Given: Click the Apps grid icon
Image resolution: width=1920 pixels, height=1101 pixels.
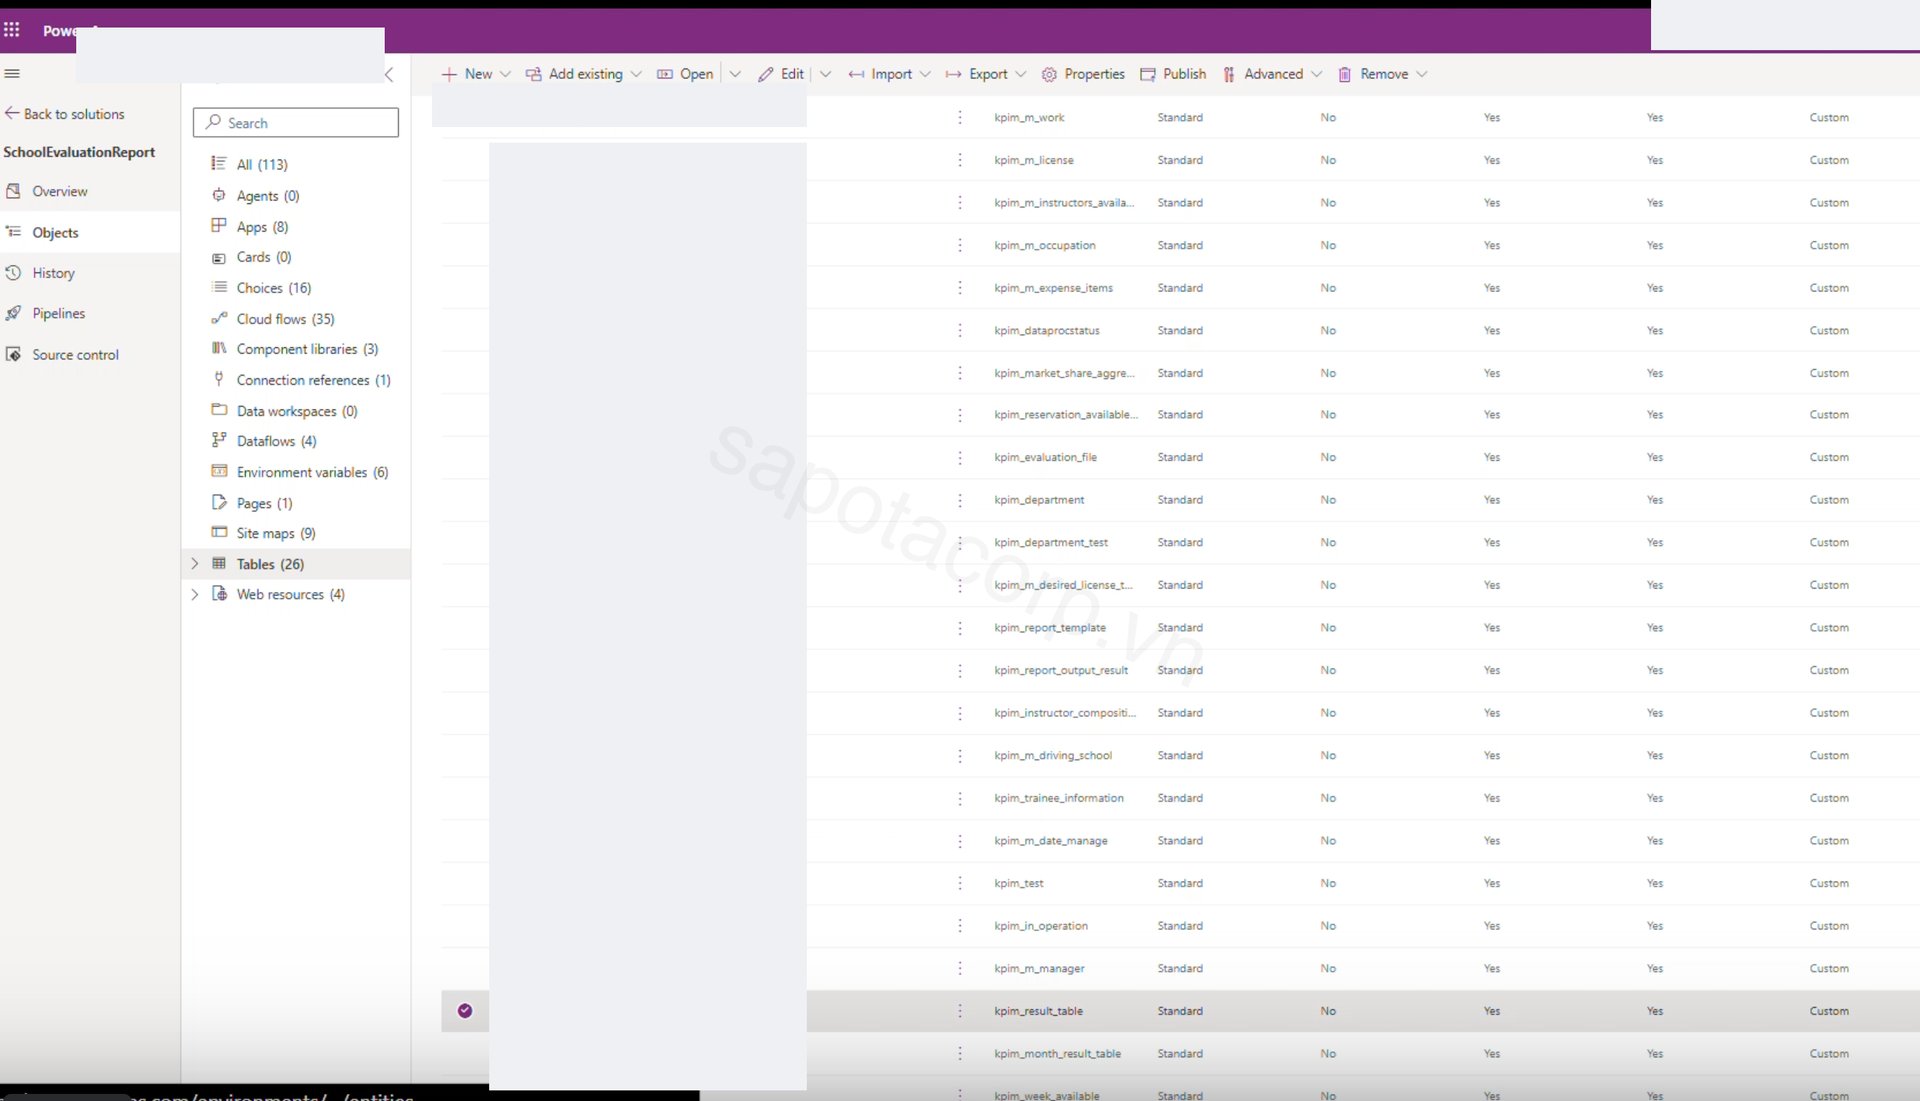Looking at the screenshot, I should pyautogui.click(x=219, y=226).
